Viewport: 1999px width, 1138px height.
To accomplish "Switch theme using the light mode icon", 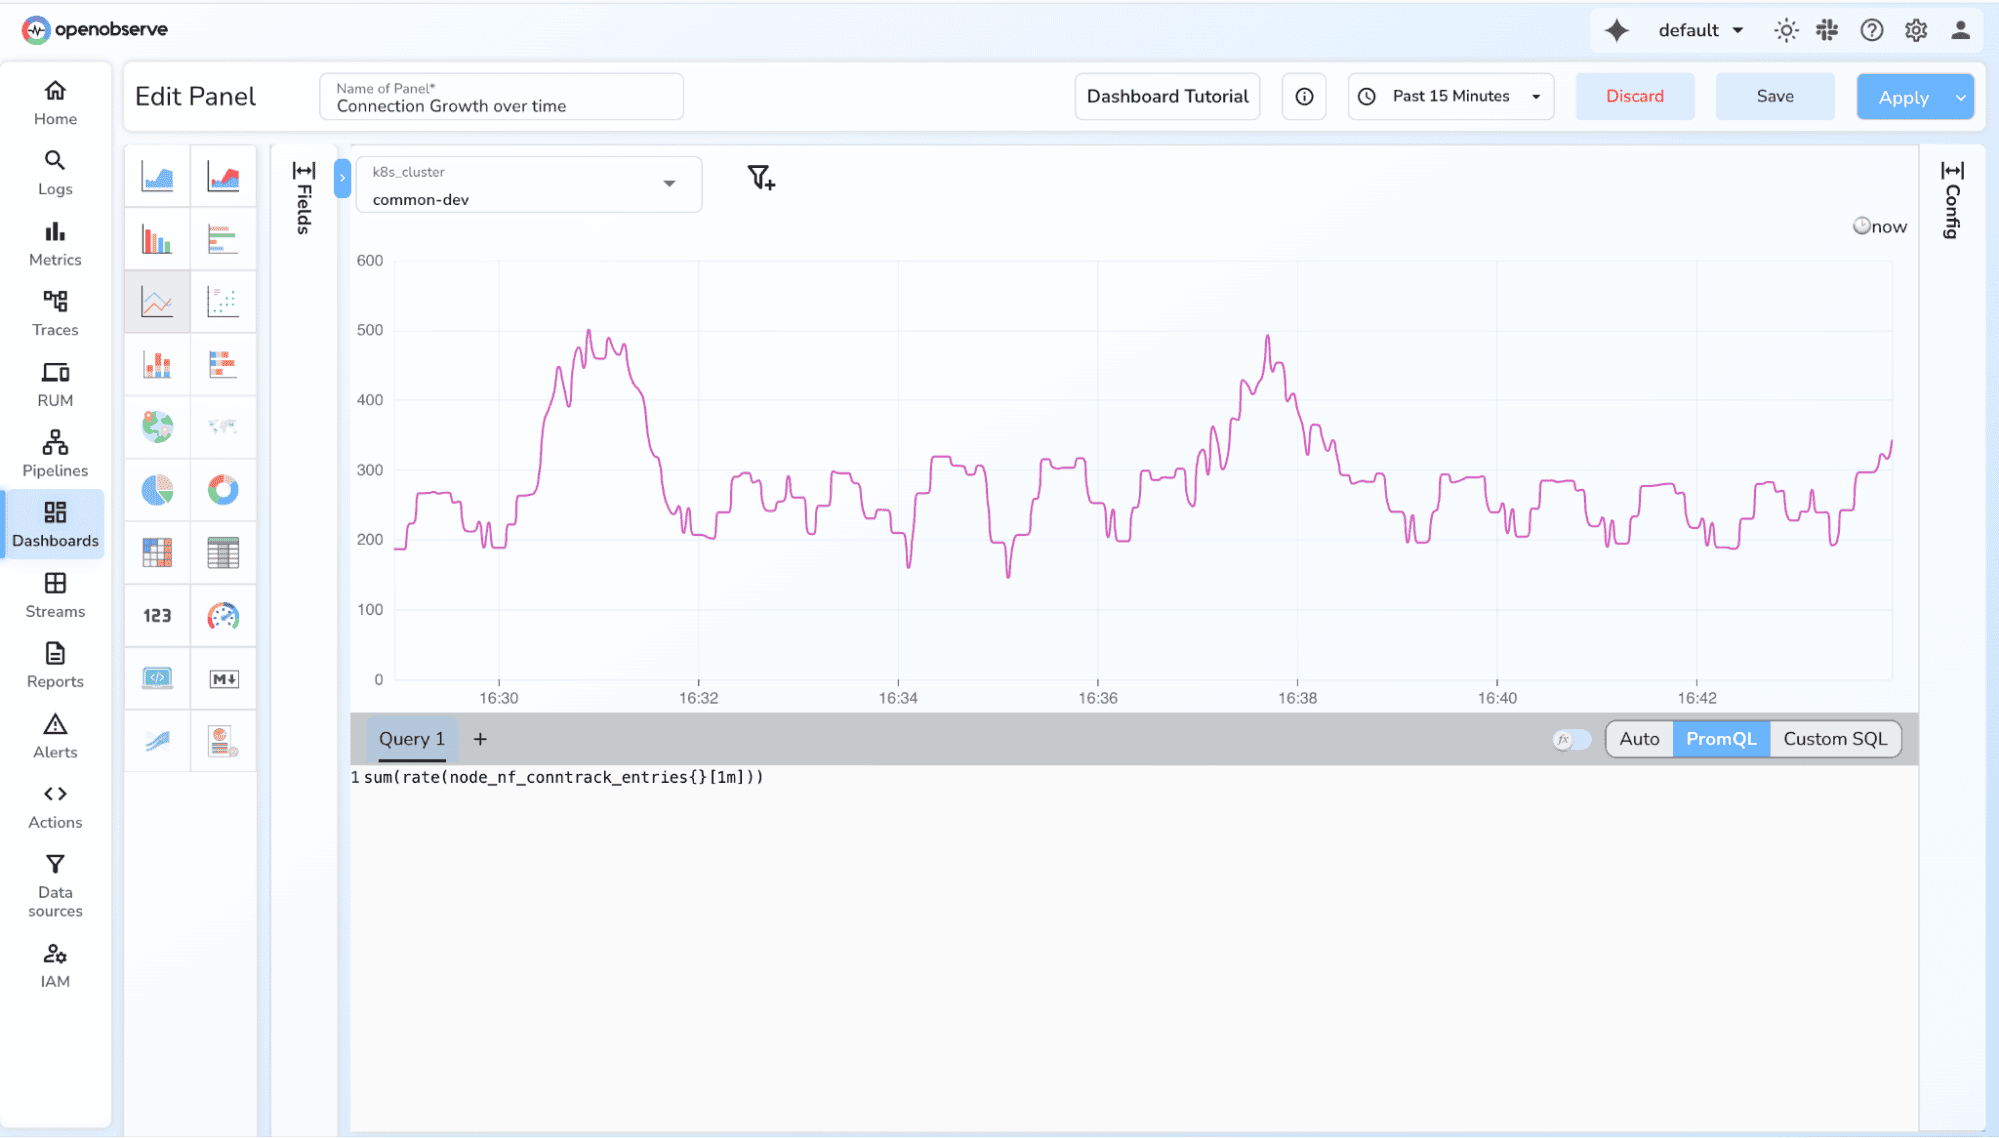I will click(x=1785, y=30).
